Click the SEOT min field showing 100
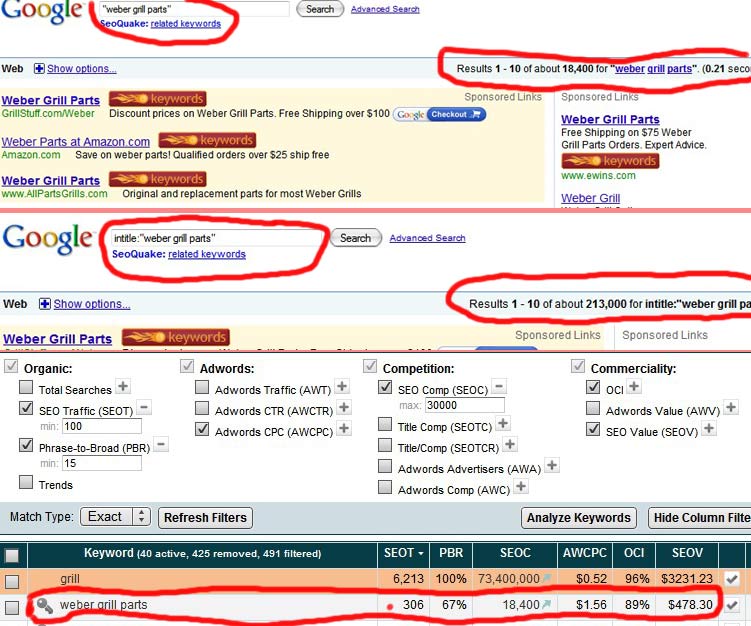The width and height of the screenshot is (751, 626). (102, 426)
